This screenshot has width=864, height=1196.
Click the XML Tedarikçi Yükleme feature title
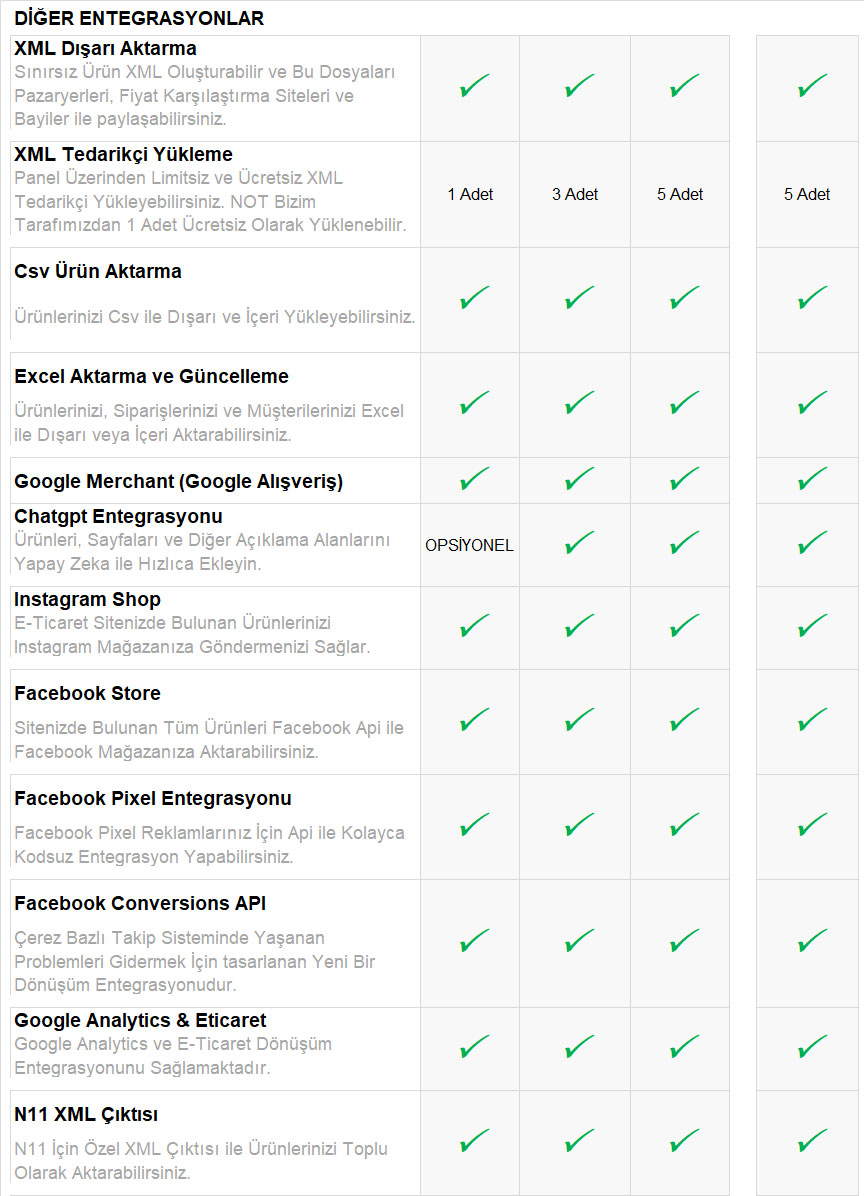pyautogui.click(x=123, y=154)
